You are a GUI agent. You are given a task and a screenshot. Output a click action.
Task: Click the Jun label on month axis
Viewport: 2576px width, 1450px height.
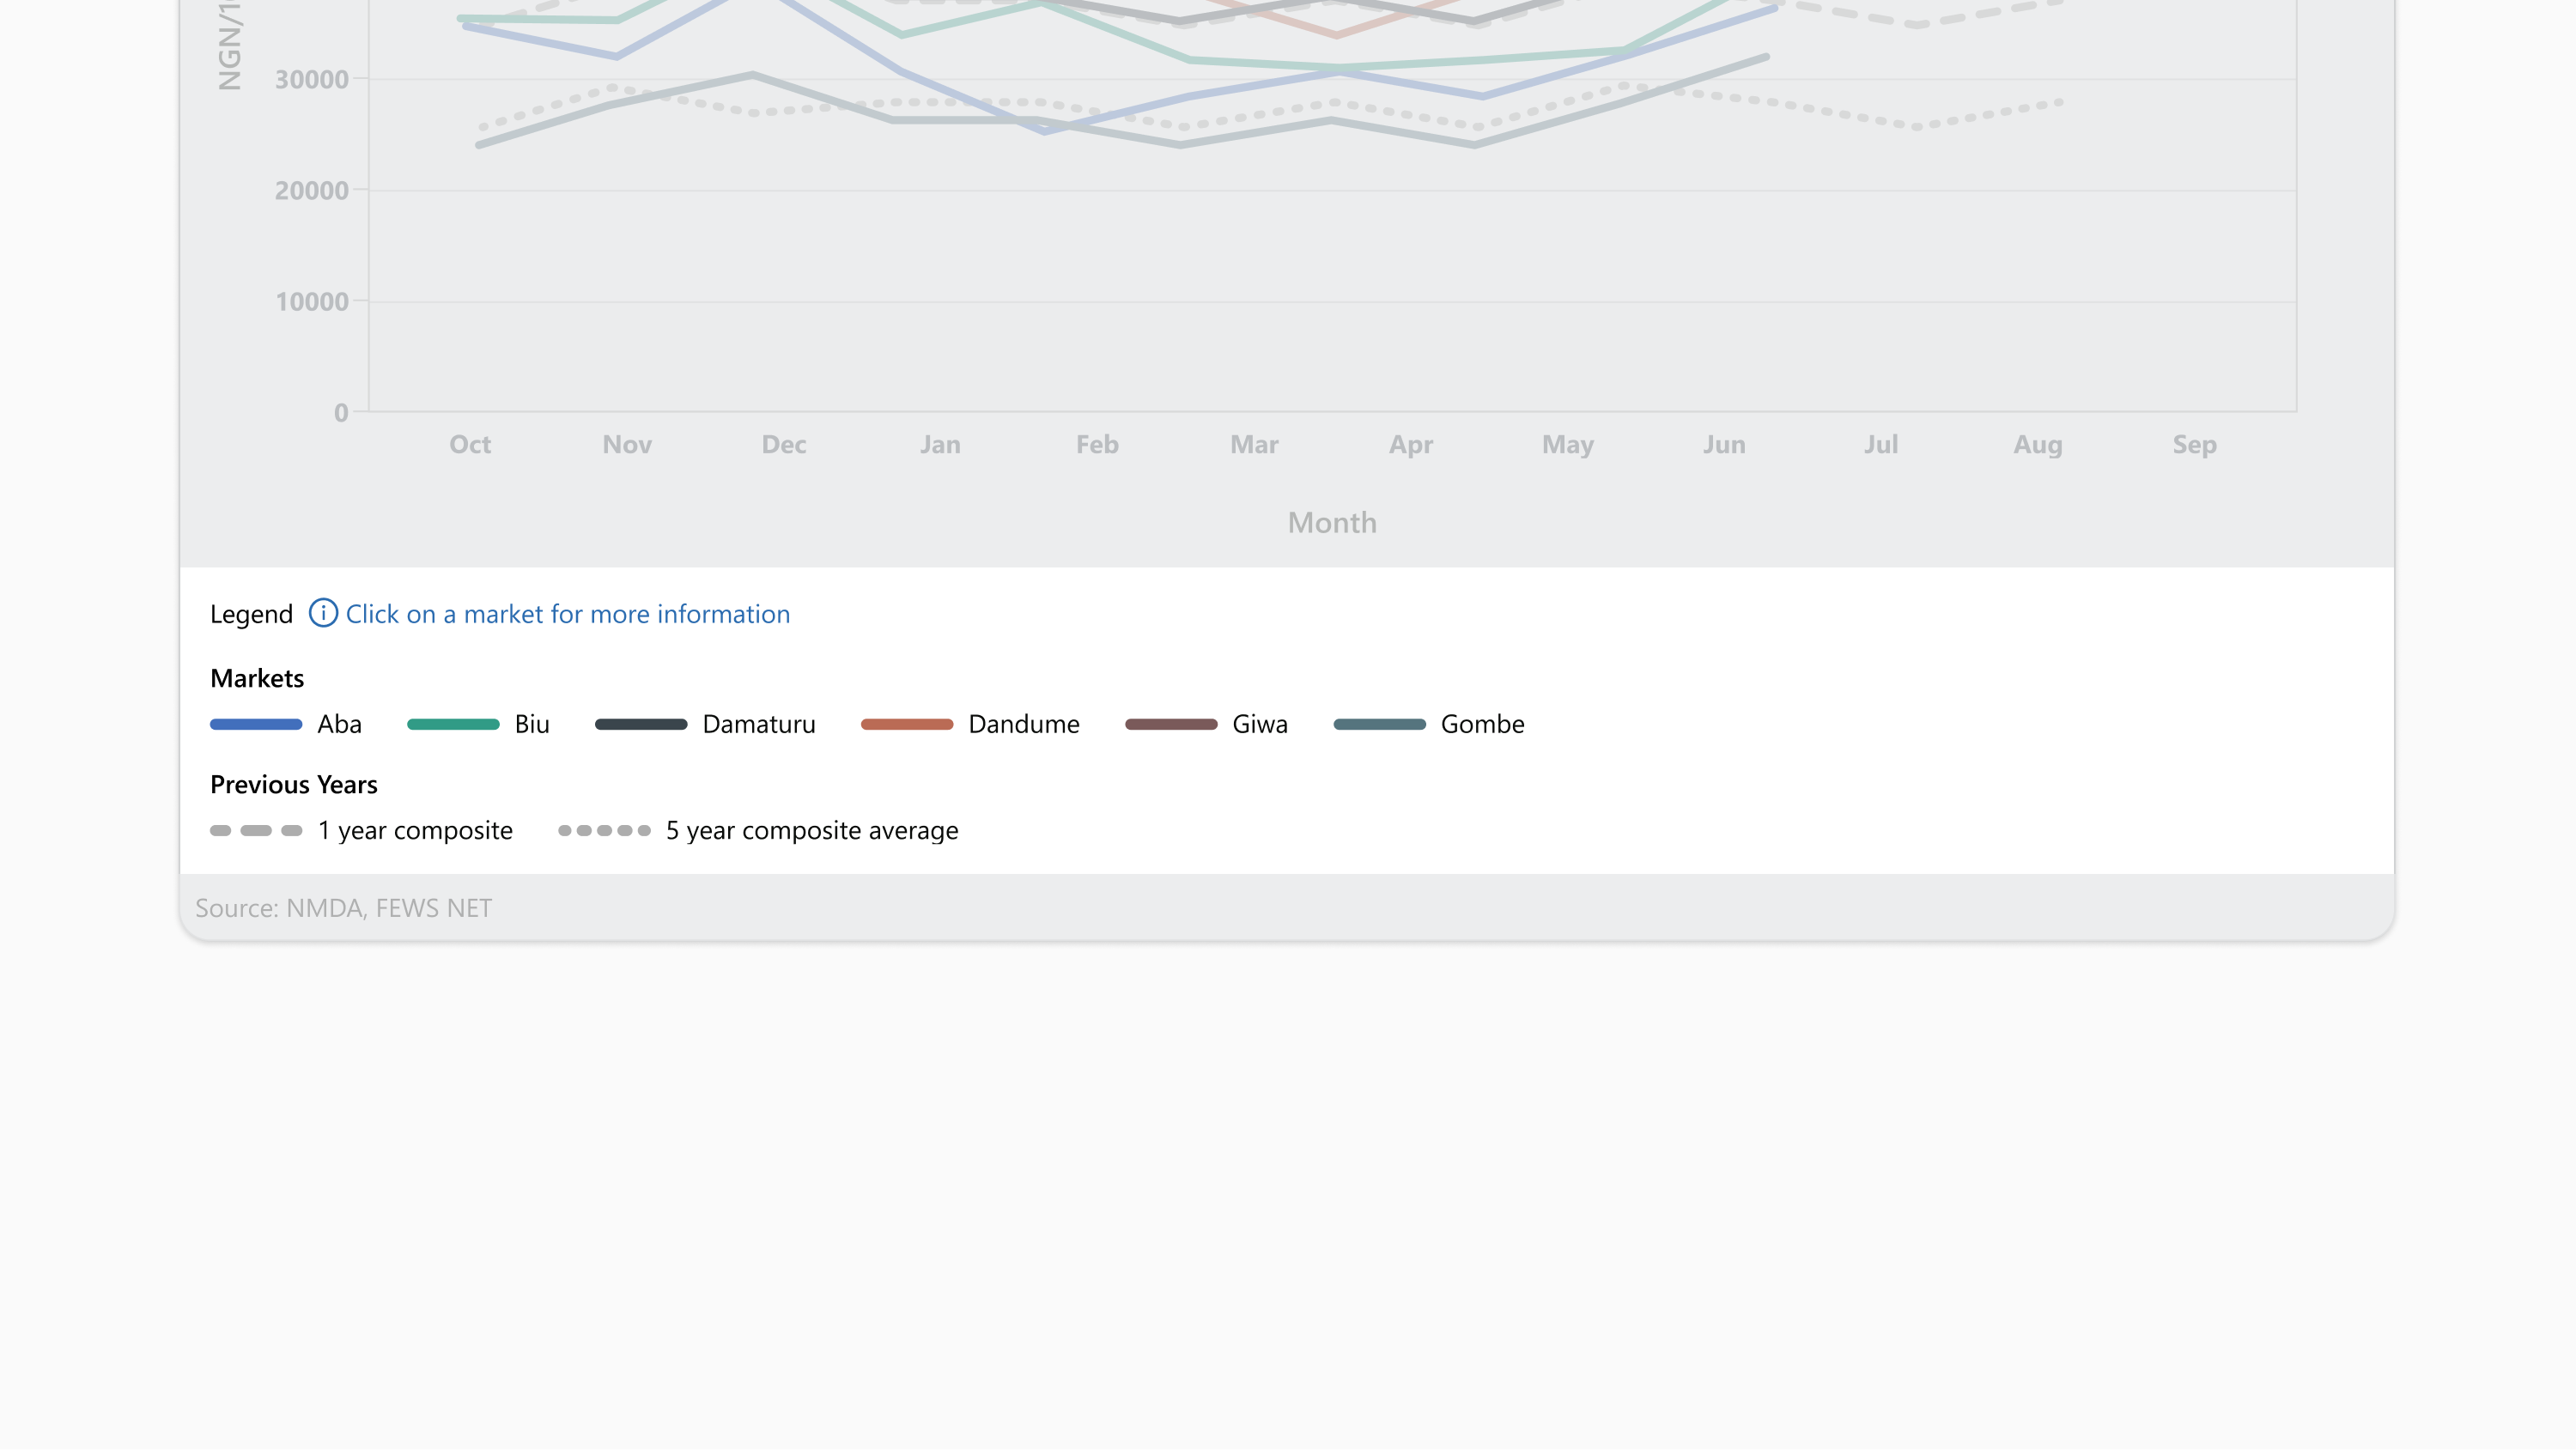(1724, 444)
